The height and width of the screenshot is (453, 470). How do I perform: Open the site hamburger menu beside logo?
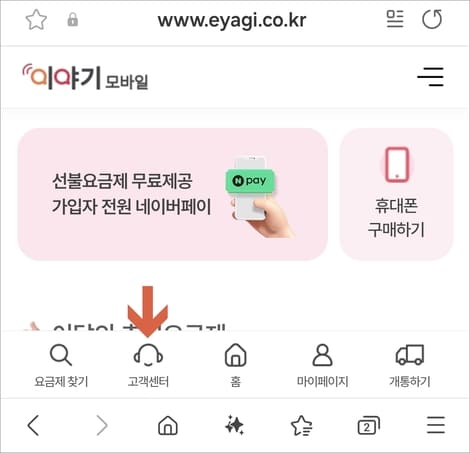tap(430, 77)
